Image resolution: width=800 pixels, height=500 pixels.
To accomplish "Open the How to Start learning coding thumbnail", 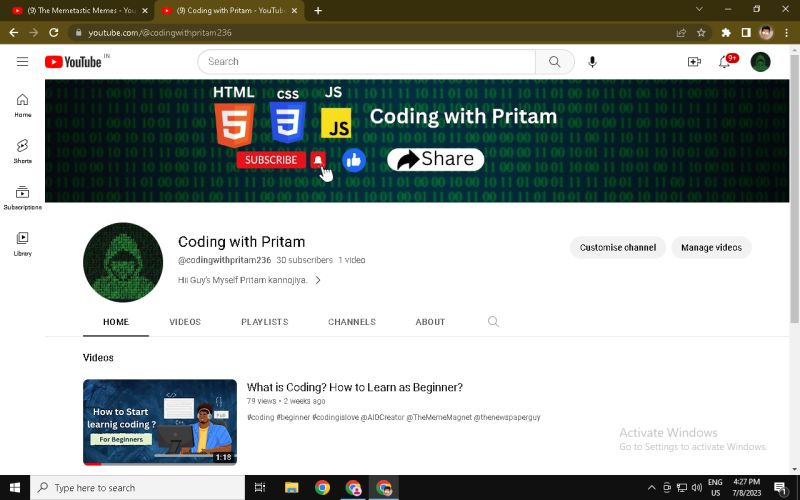I will 160,422.
